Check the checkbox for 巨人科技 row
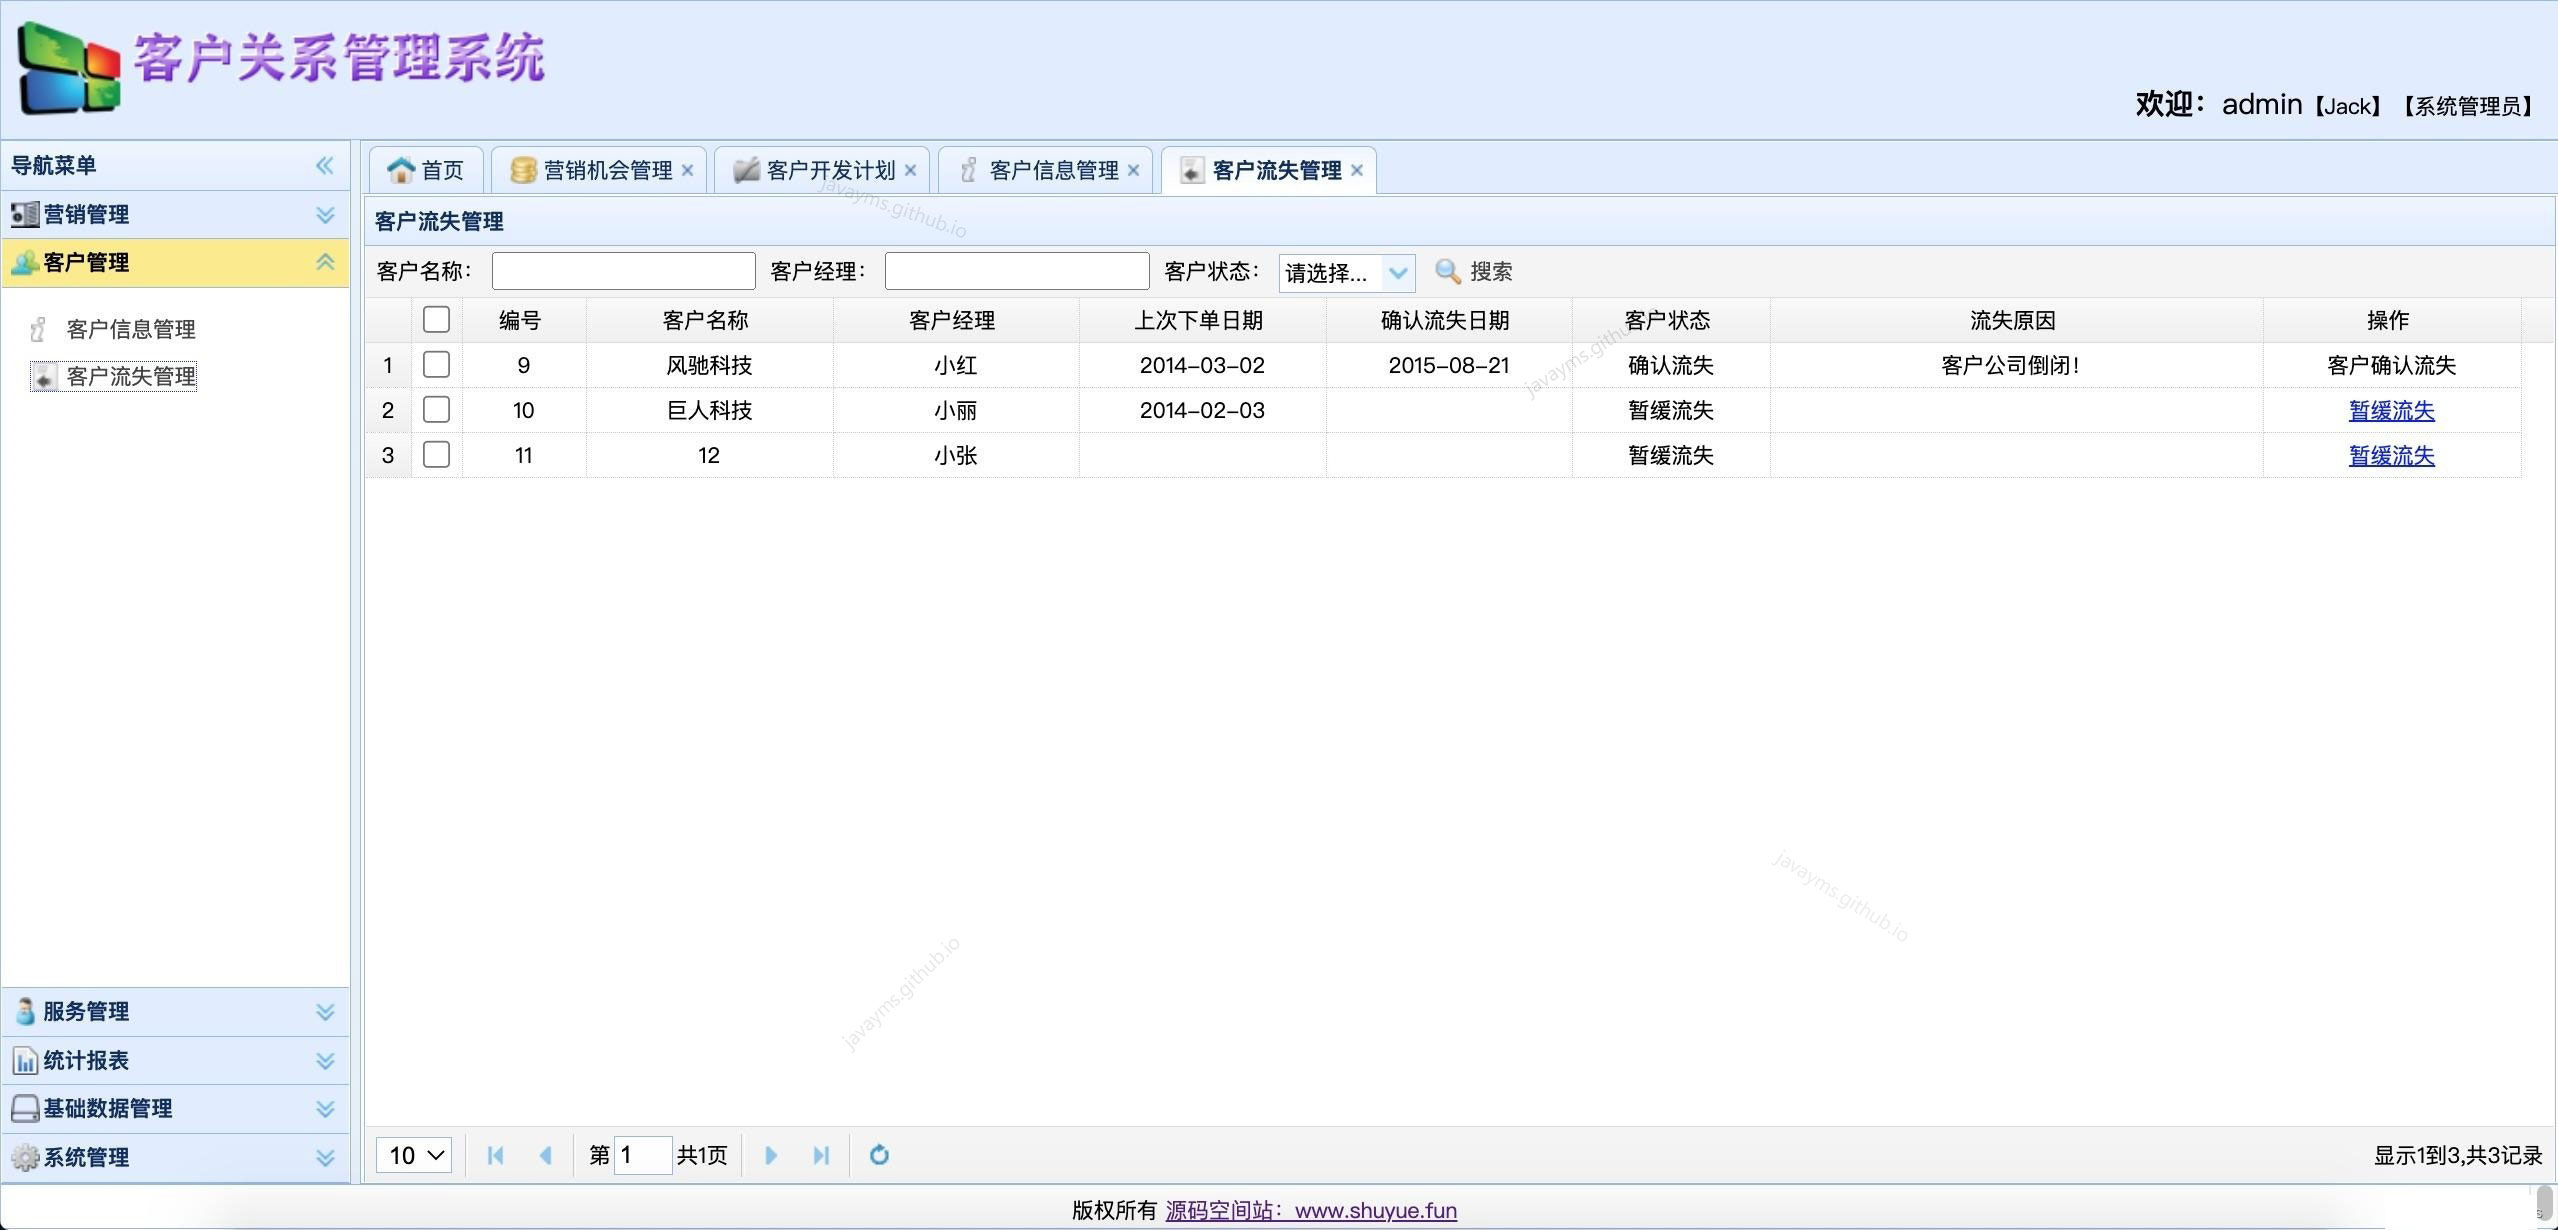This screenshot has width=2558, height=1230. tap(436, 410)
